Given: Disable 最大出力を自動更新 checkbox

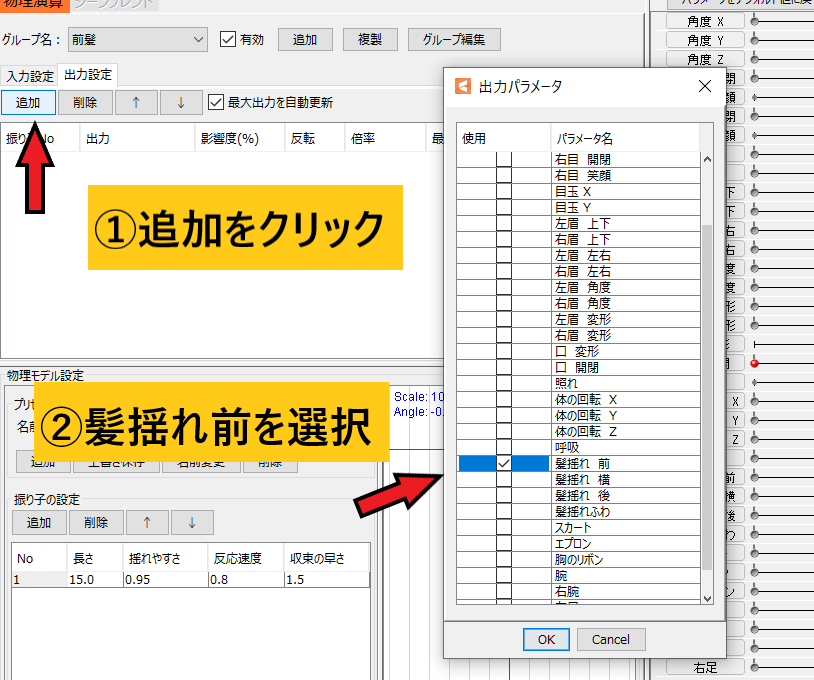Looking at the screenshot, I should 215,102.
